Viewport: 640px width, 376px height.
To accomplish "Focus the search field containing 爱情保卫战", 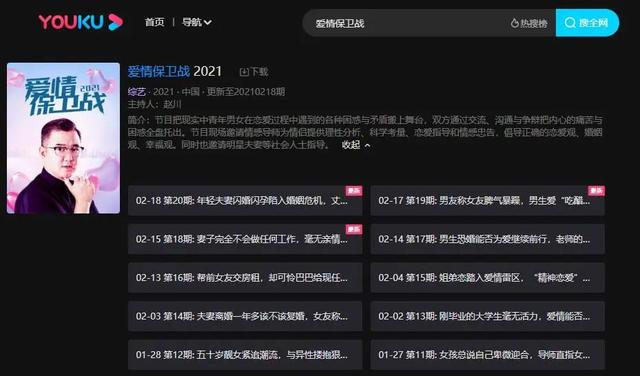I will click(408, 23).
